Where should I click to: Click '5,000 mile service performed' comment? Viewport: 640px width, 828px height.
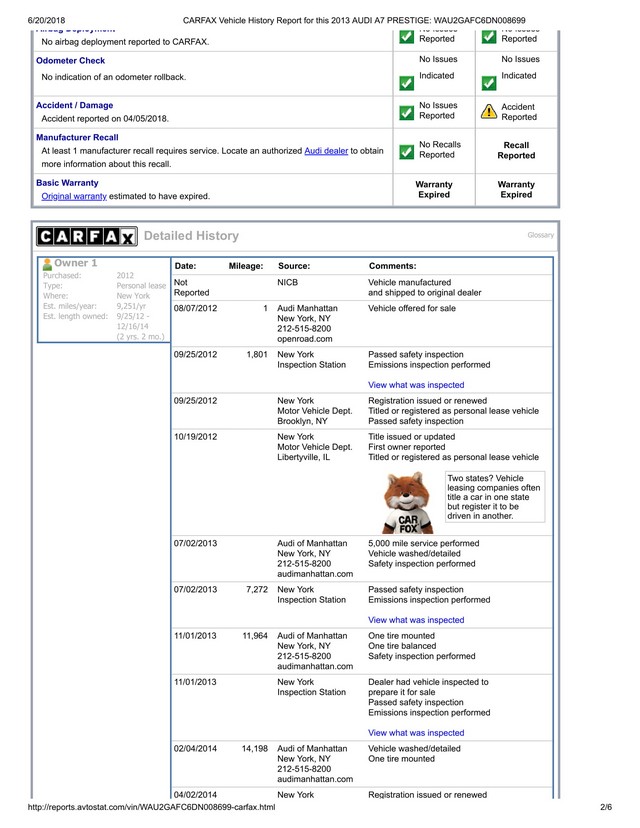coord(423,543)
